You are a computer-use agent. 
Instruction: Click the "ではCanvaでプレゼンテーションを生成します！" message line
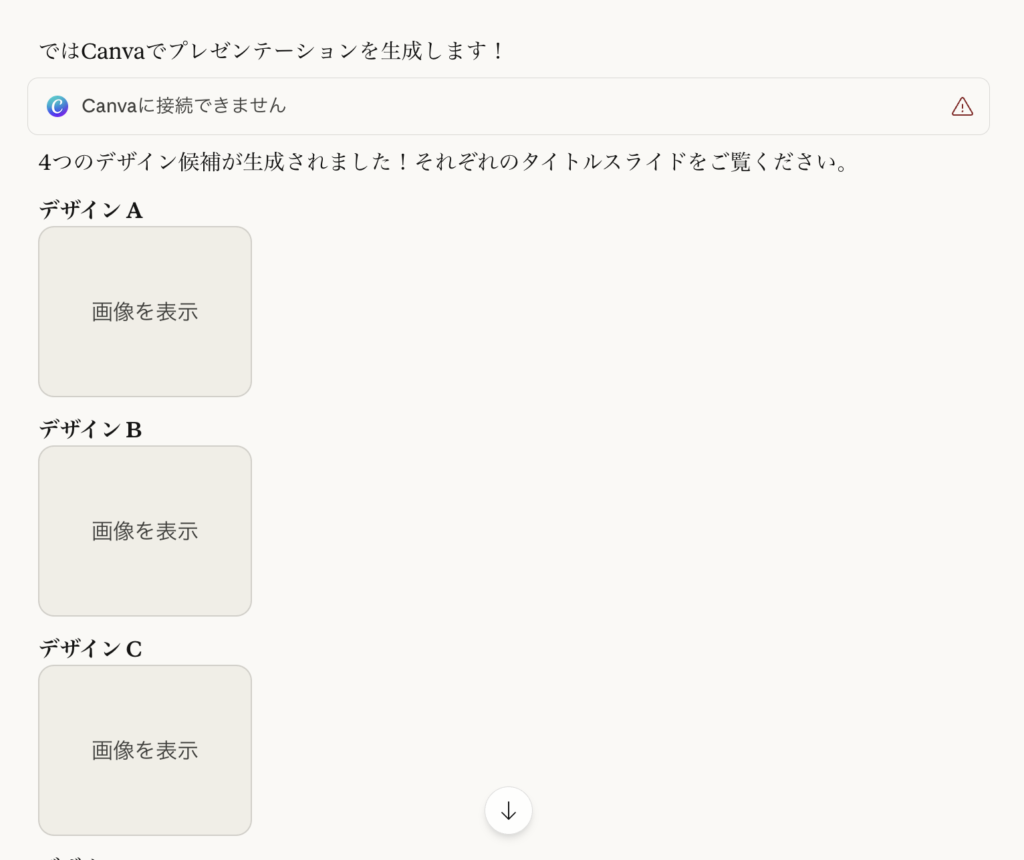click(272, 51)
